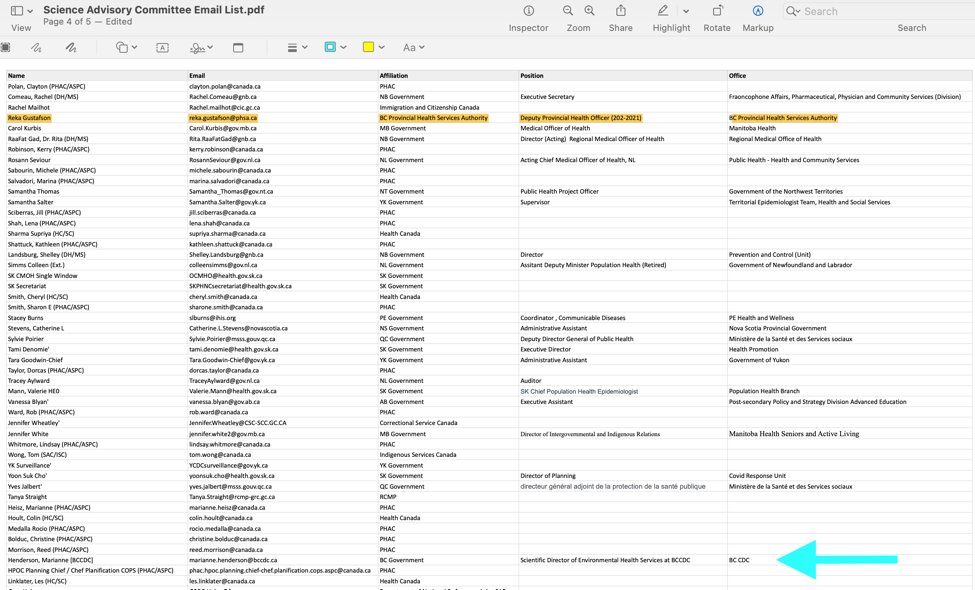Select Linklater, Les (HC/SC) name cell

click(35, 581)
